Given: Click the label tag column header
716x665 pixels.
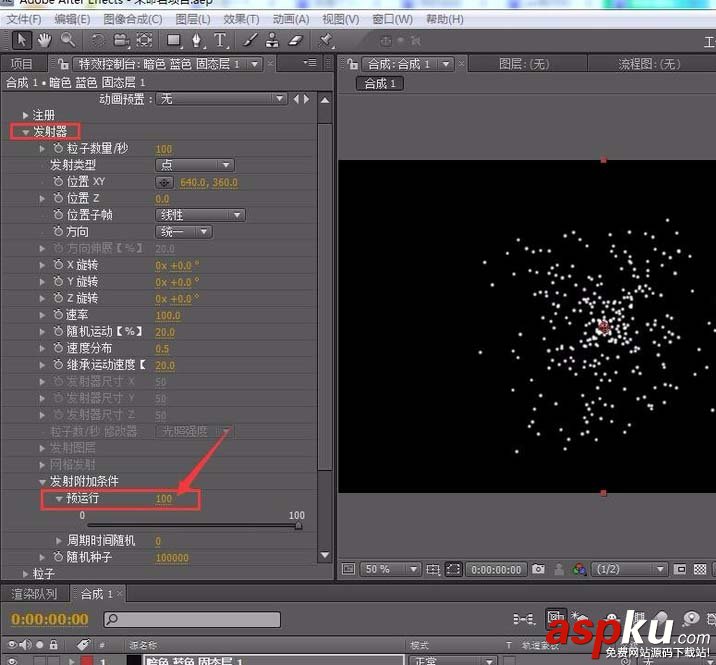Looking at the screenshot, I should (x=84, y=644).
